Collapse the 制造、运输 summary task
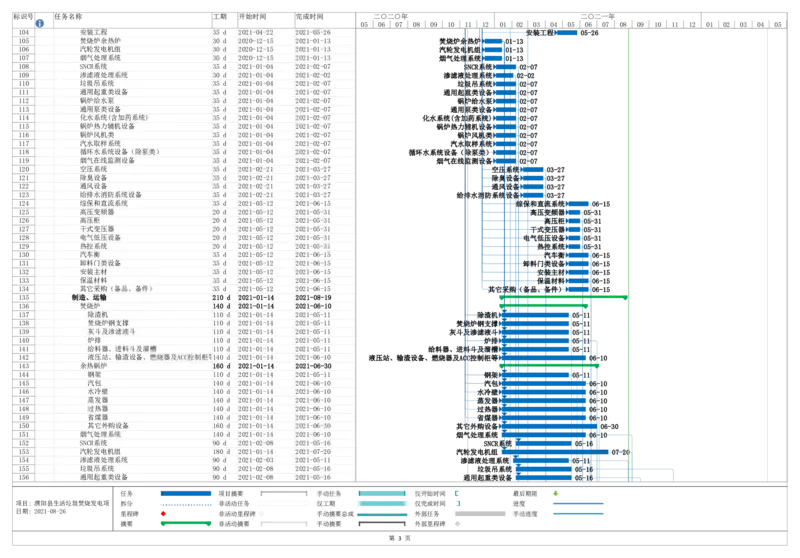The image size is (800, 558). click(67, 297)
